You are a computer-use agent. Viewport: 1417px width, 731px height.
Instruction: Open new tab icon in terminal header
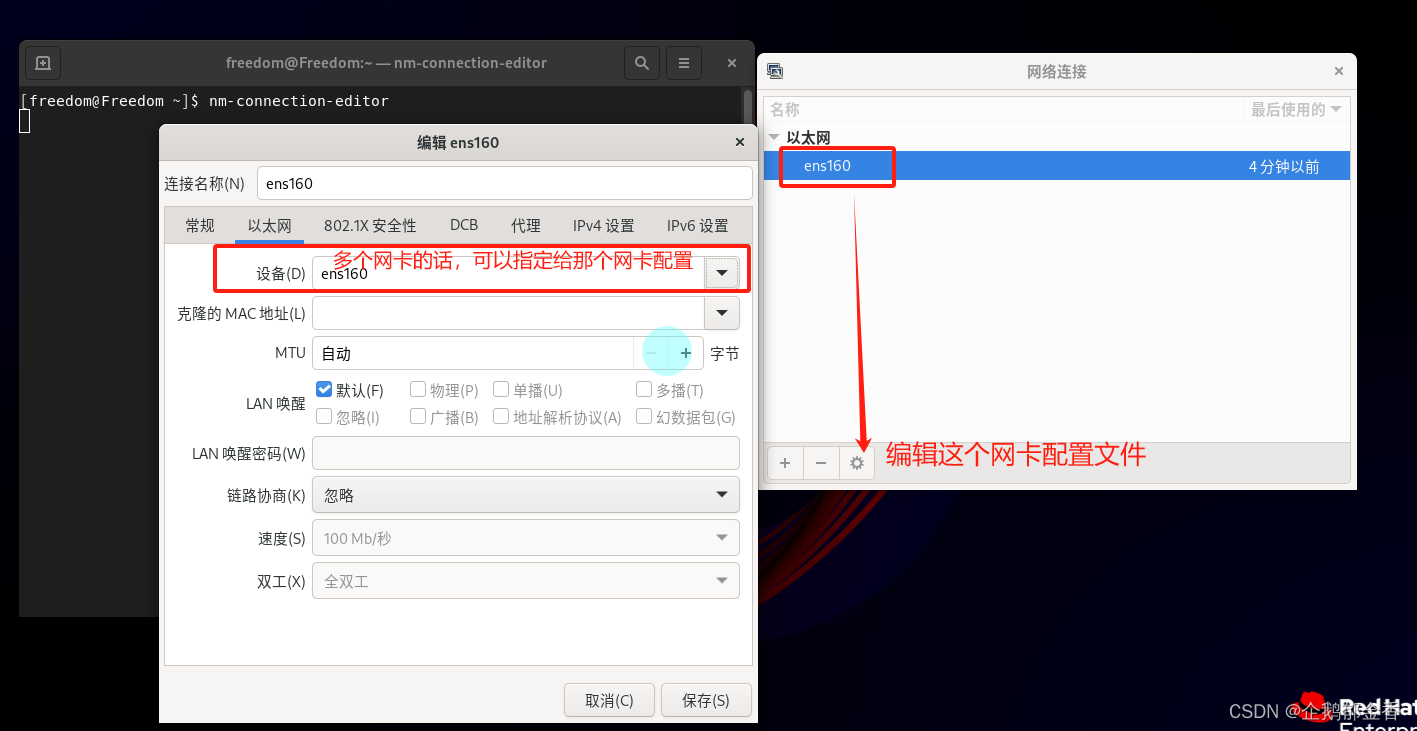[x=43, y=63]
